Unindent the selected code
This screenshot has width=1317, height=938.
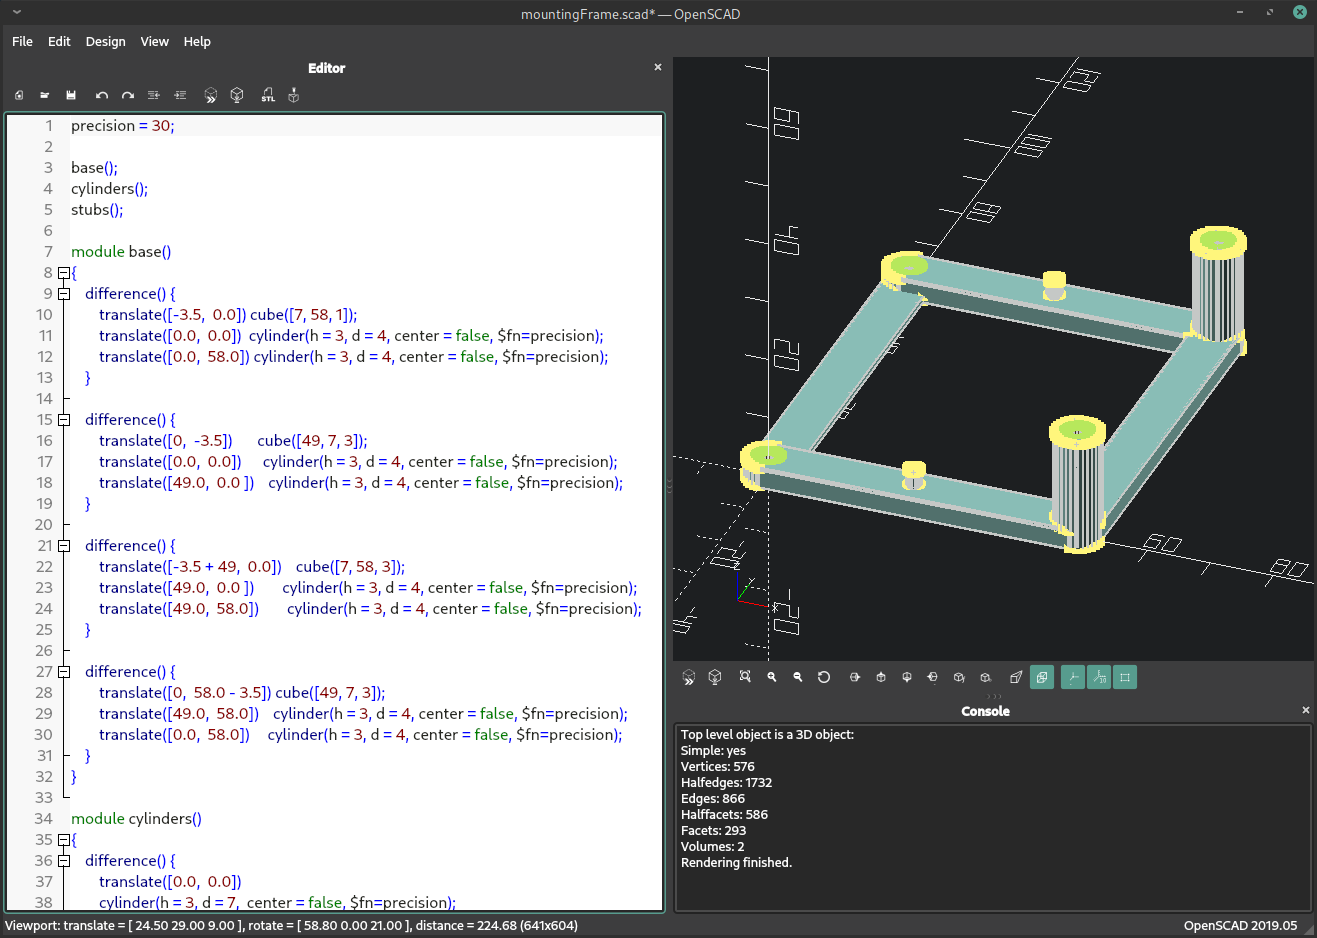pos(153,95)
